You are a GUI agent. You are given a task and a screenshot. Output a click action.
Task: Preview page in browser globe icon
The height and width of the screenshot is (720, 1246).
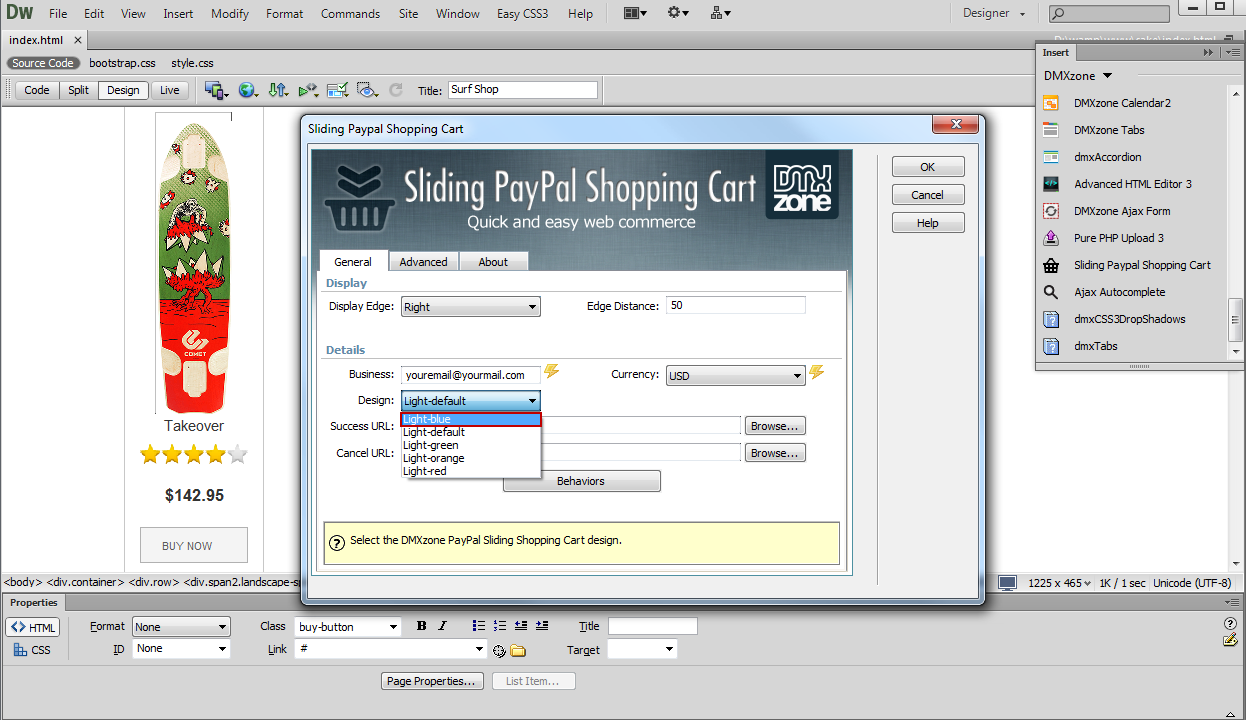point(247,90)
